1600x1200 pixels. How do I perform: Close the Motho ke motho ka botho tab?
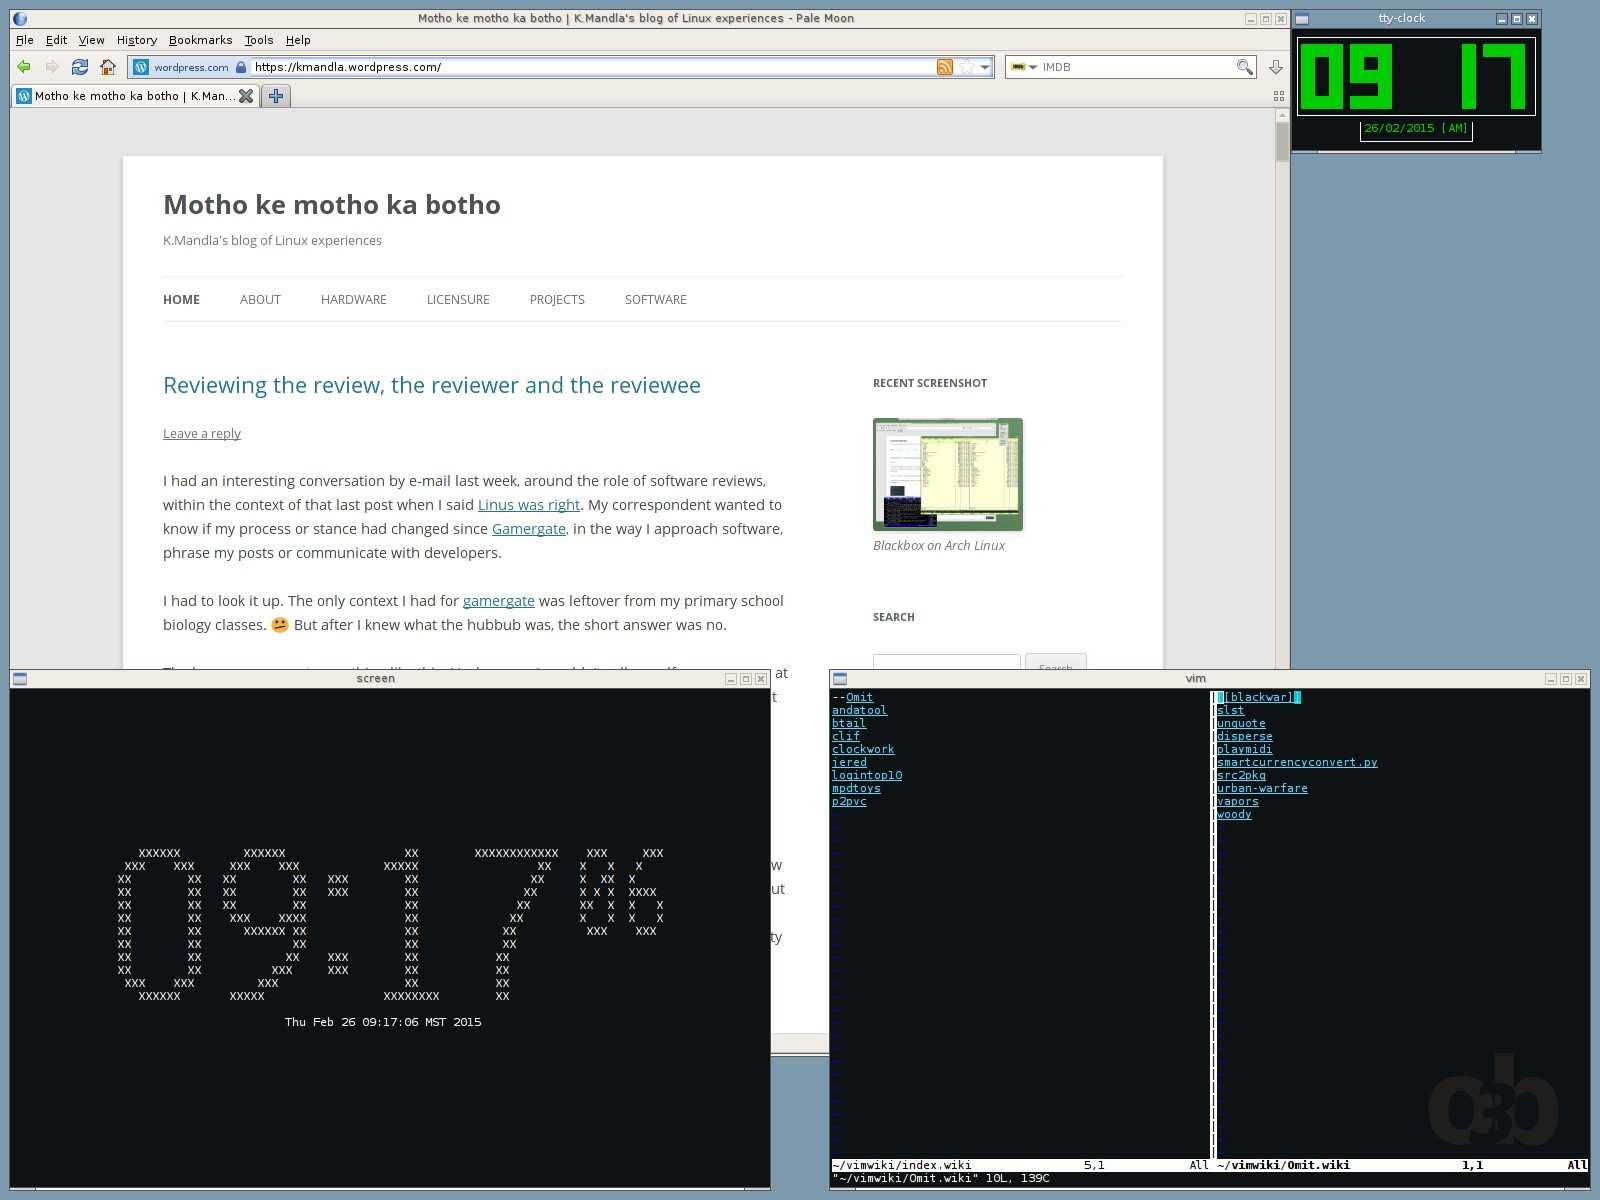tap(246, 96)
